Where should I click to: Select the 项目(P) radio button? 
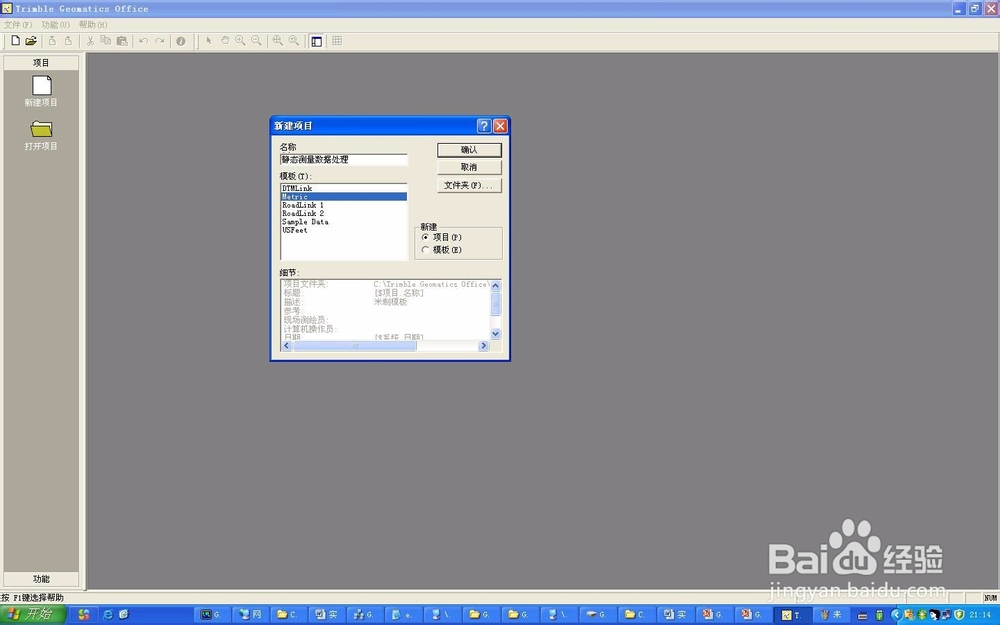click(x=425, y=237)
